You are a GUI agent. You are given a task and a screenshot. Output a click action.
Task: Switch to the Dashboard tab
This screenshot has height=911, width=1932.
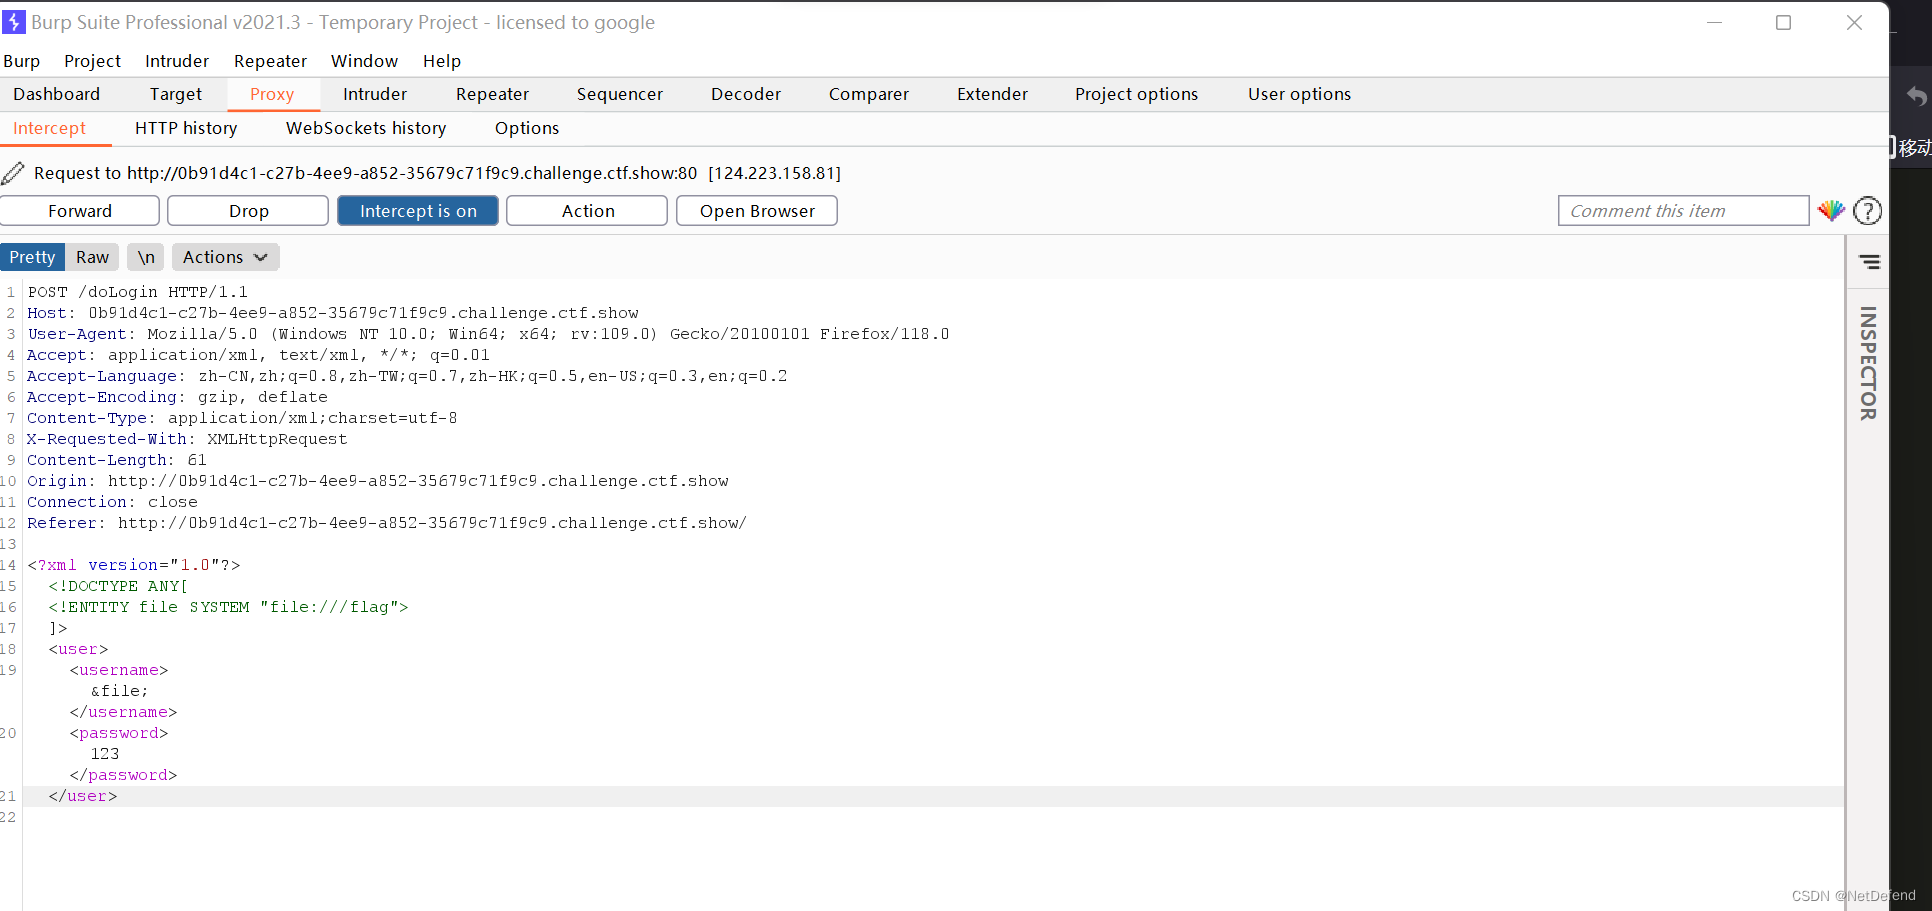point(57,94)
